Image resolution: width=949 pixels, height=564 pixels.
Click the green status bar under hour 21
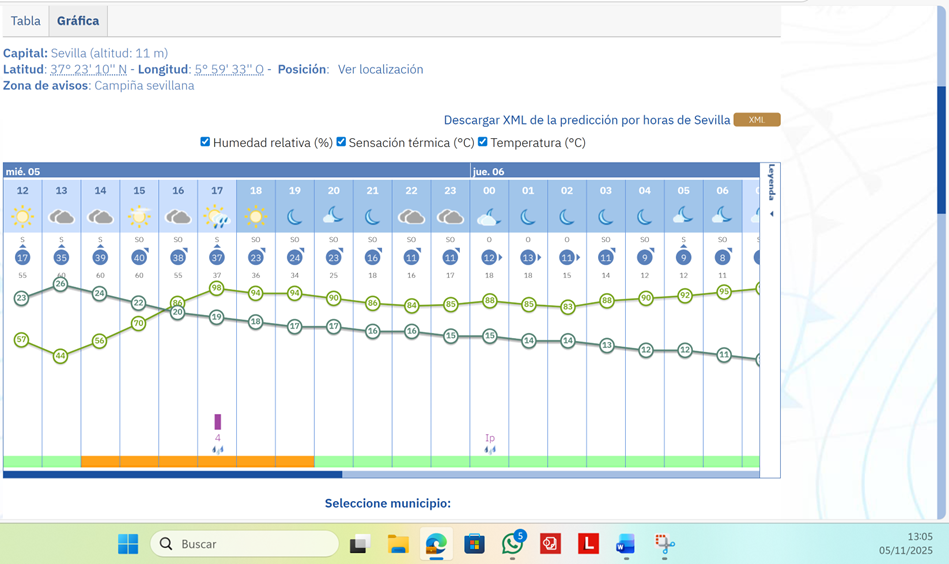(x=373, y=462)
